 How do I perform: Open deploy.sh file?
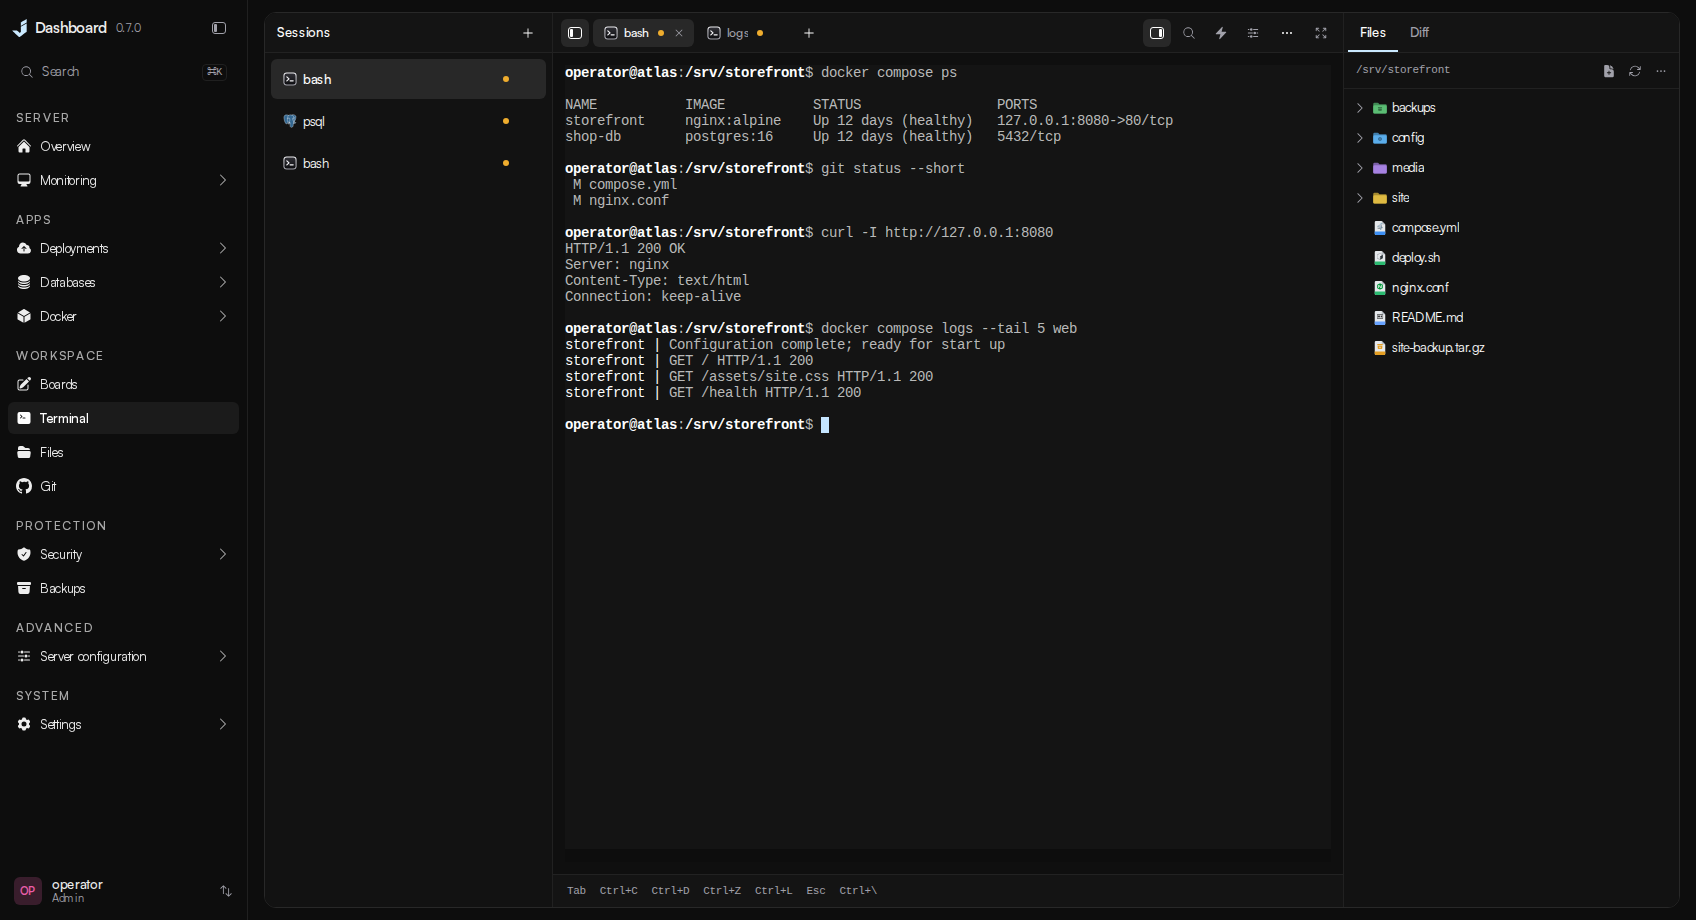click(x=1511, y=258)
